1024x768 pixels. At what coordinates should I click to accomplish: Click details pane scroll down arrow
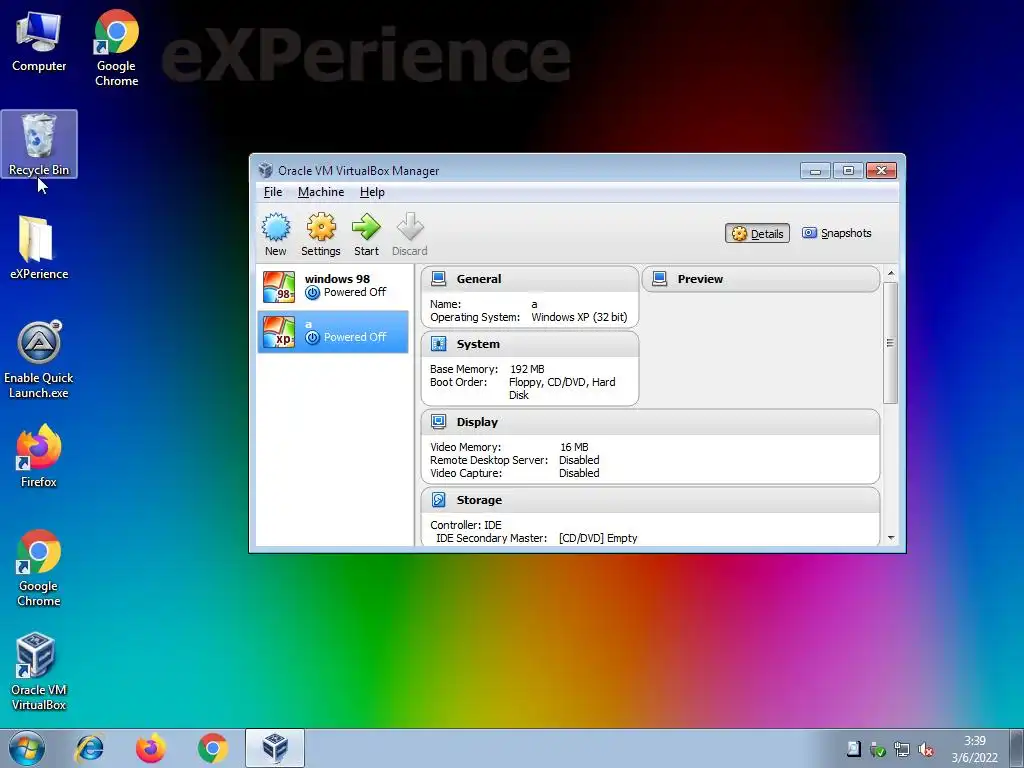click(x=891, y=538)
